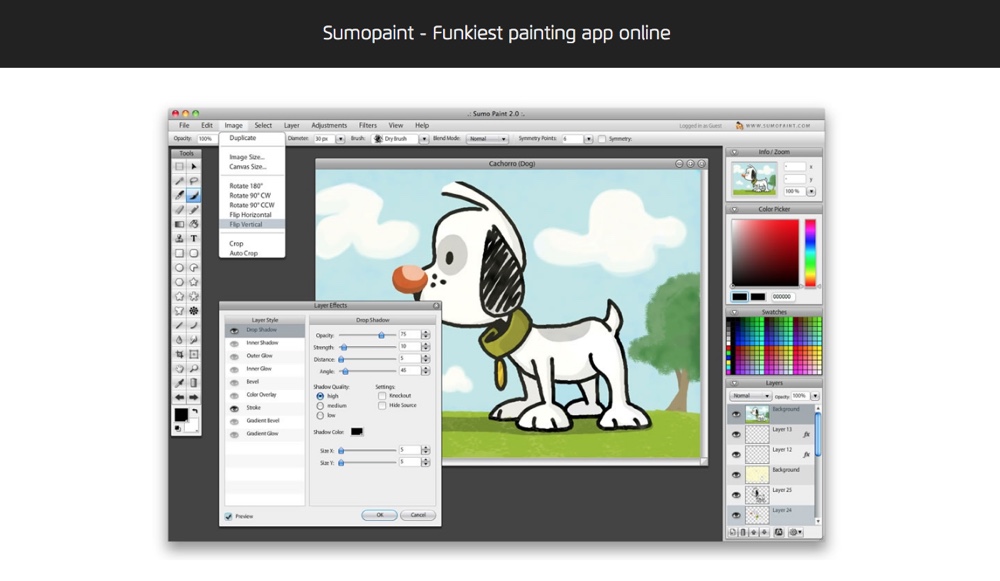Enable the Symmetry checkbox in options bar
Image resolution: width=1000 pixels, height=581 pixels.
point(601,138)
